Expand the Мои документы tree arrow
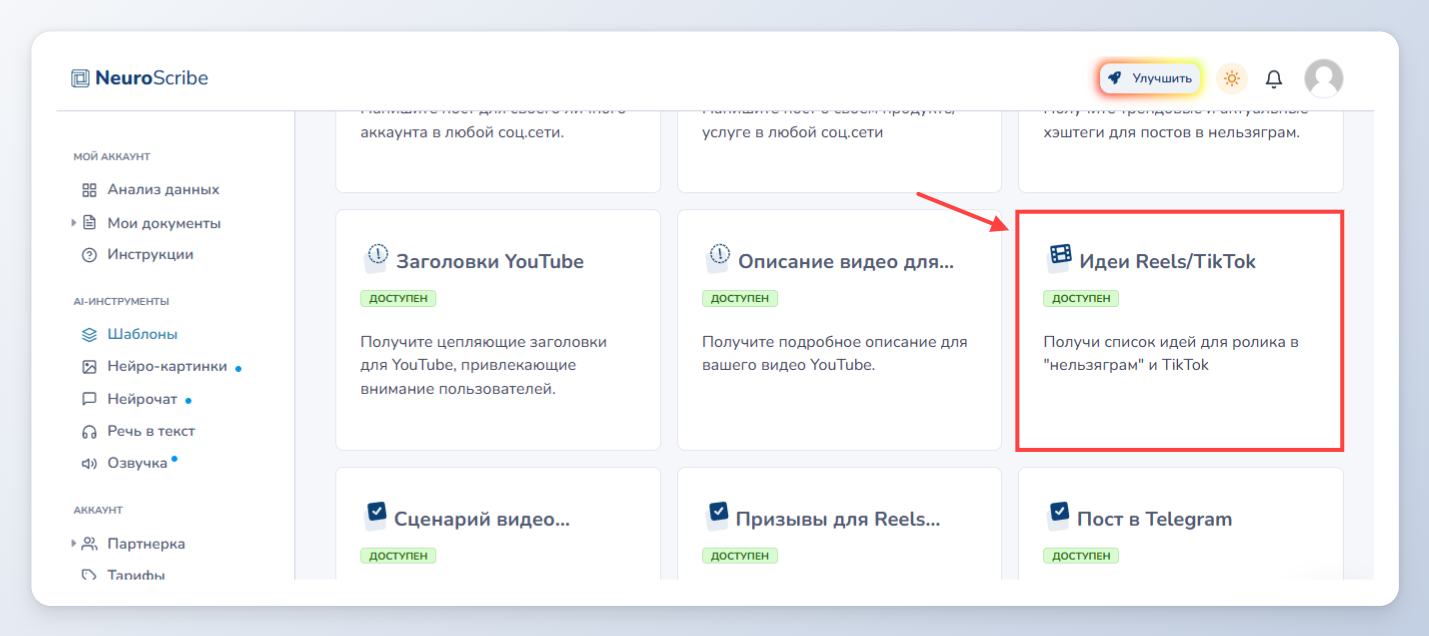The image size is (1429, 636). 73,223
